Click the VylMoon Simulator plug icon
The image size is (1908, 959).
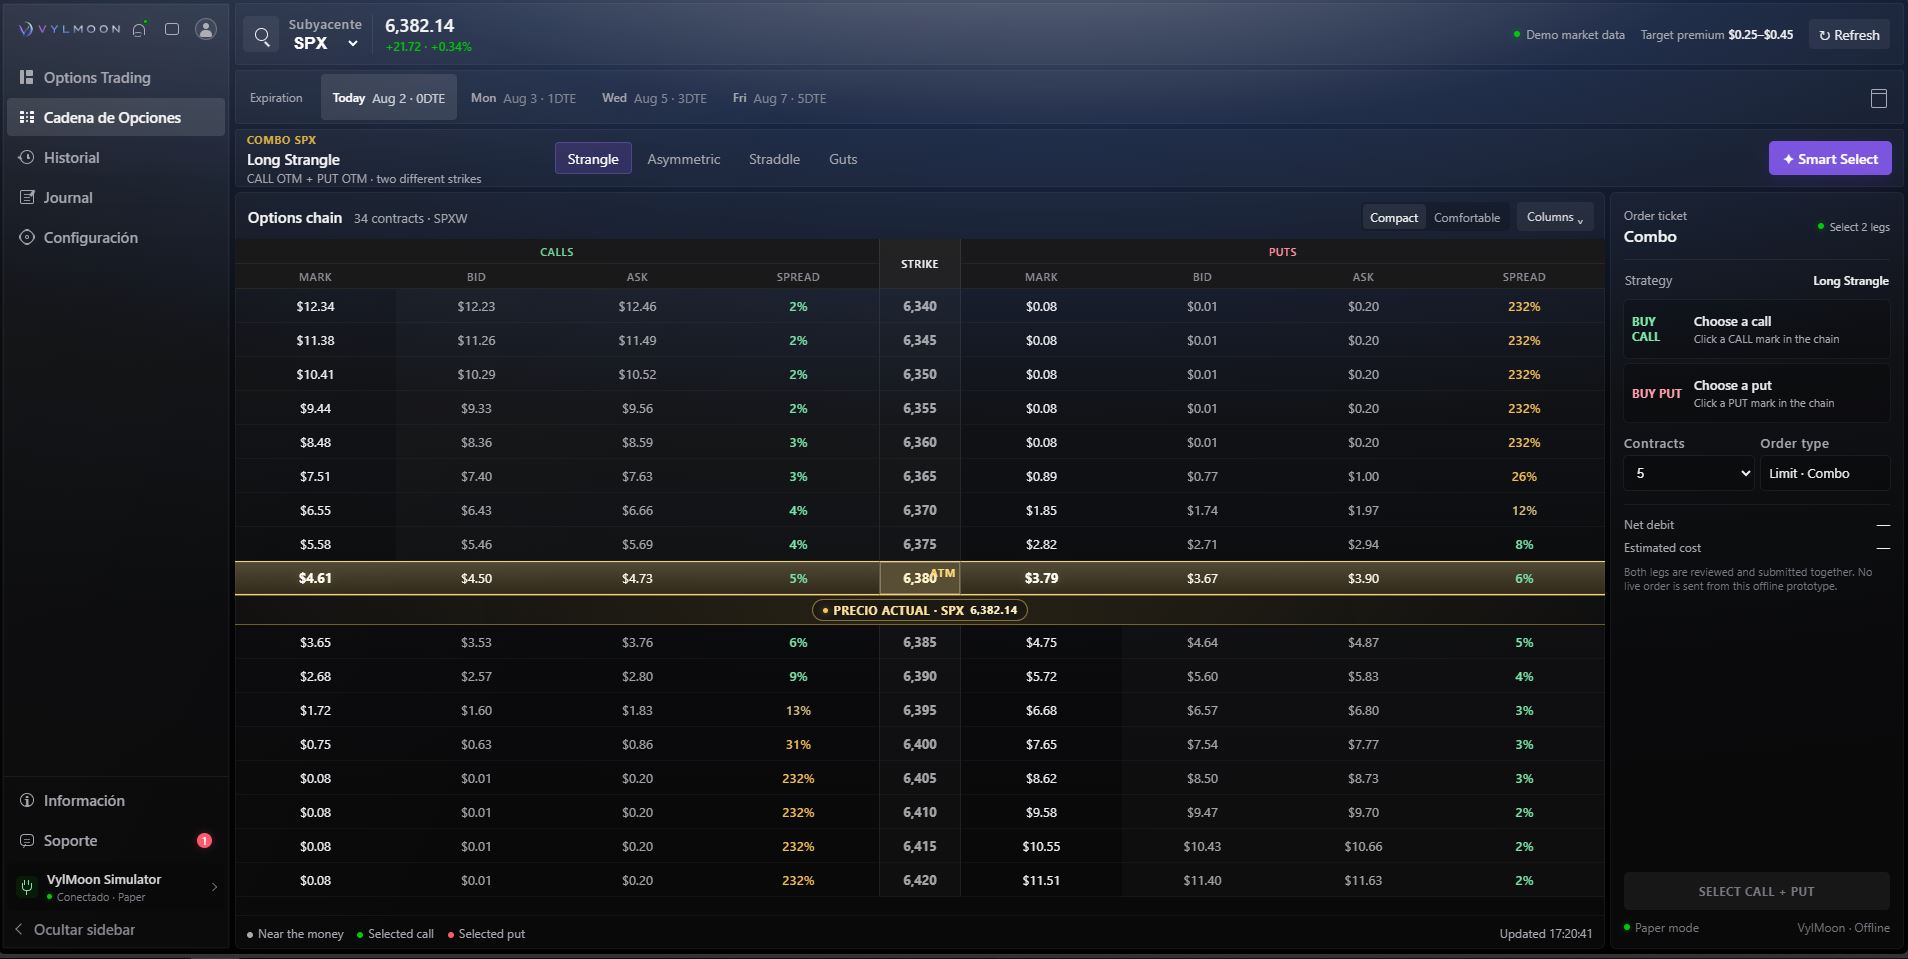[x=27, y=887]
